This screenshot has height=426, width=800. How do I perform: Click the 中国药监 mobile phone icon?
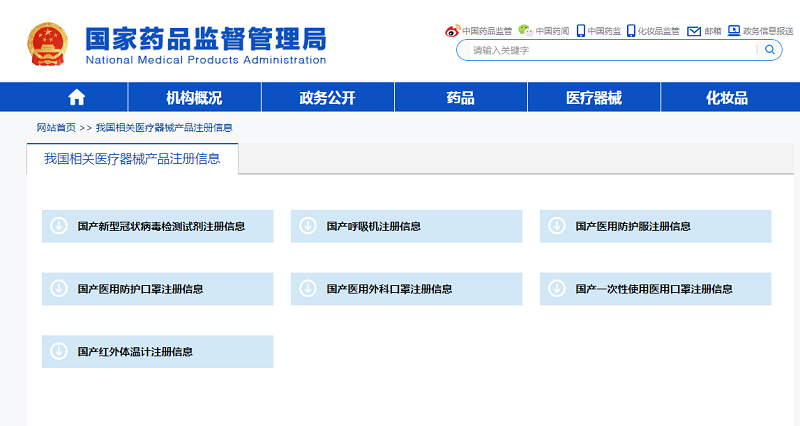pyautogui.click(x=581, y=31)
